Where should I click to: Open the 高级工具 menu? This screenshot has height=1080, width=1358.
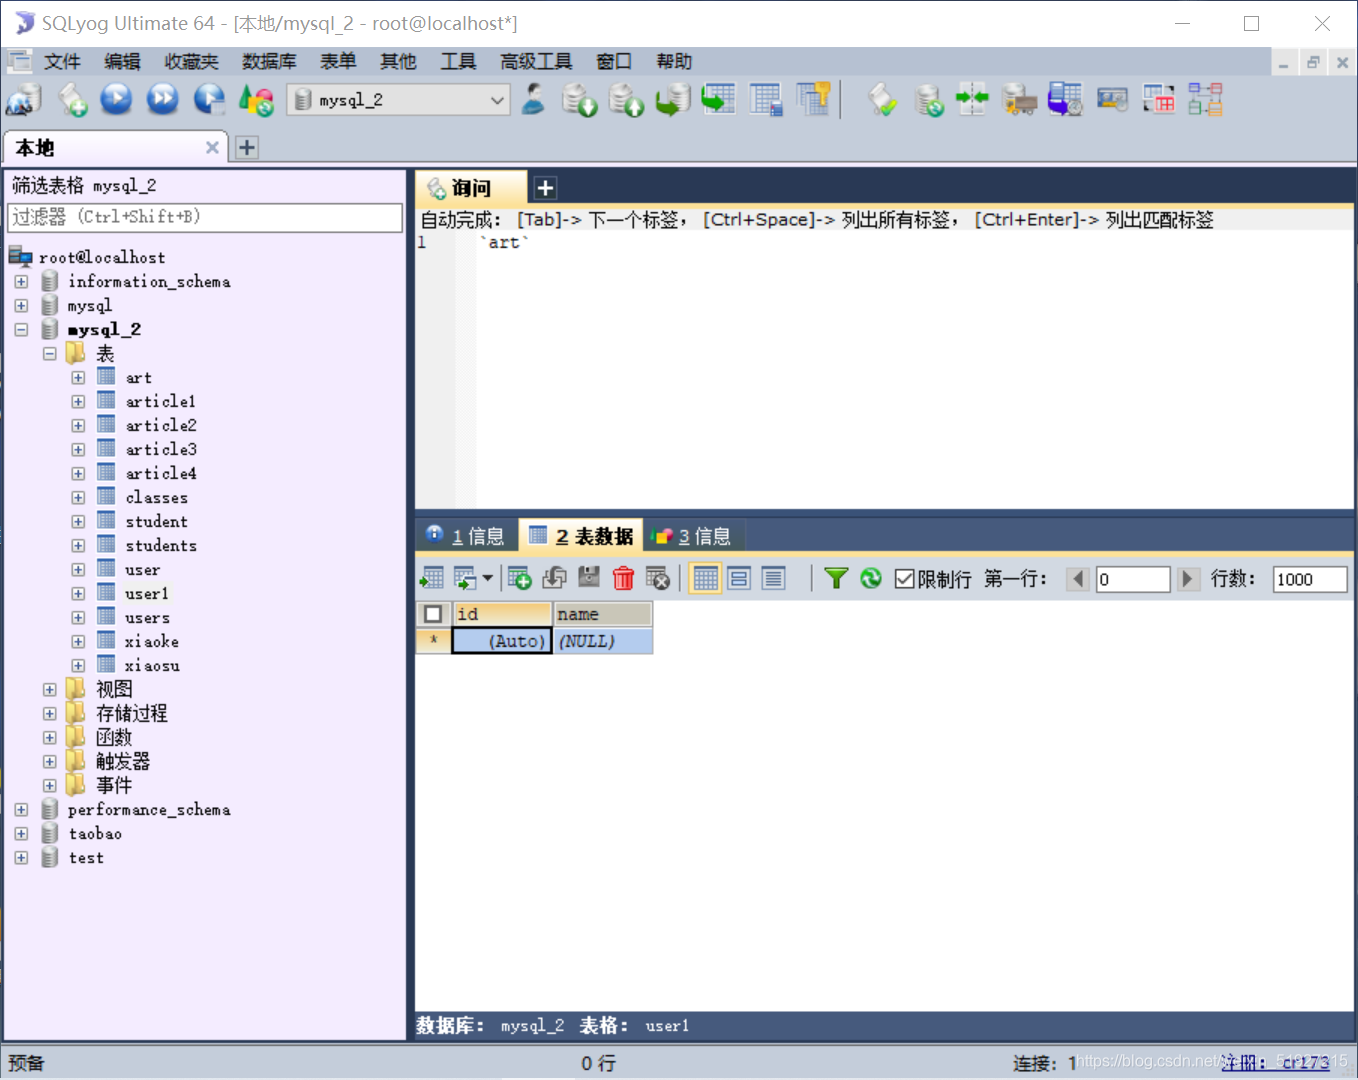(536, 62)
